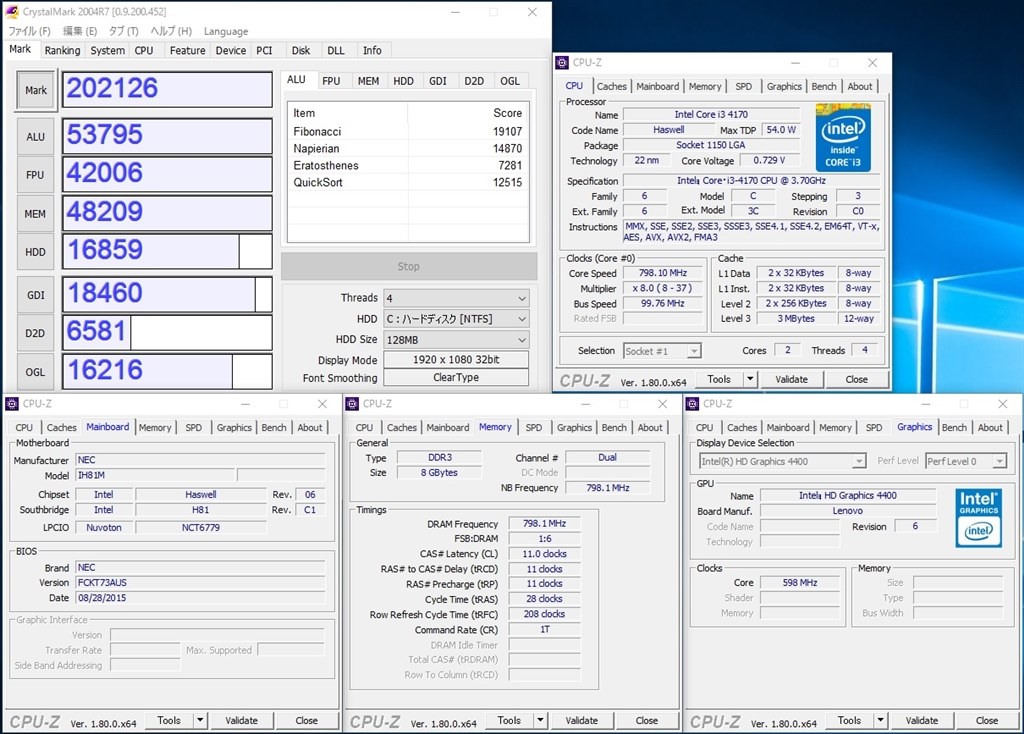Open Bench tab in CPU-Z Graphics window

(x=954, y=427)
